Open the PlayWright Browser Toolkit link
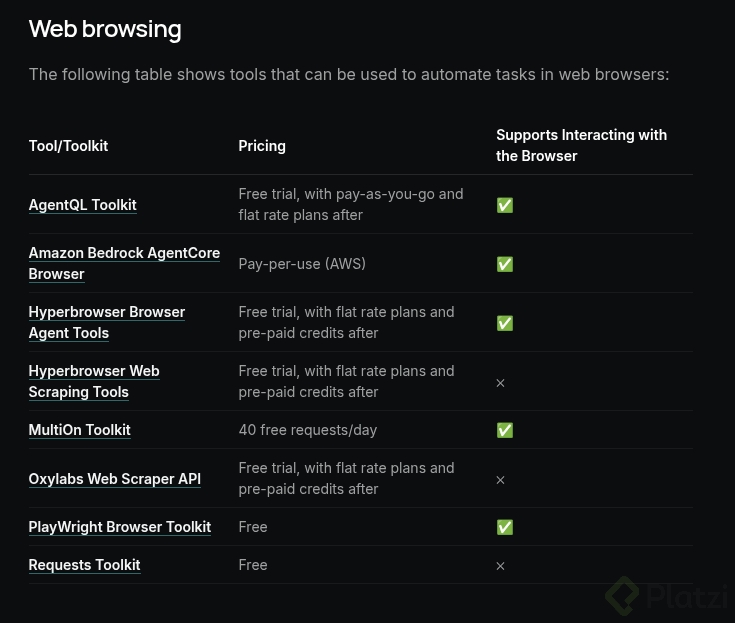 pos(119,527)
